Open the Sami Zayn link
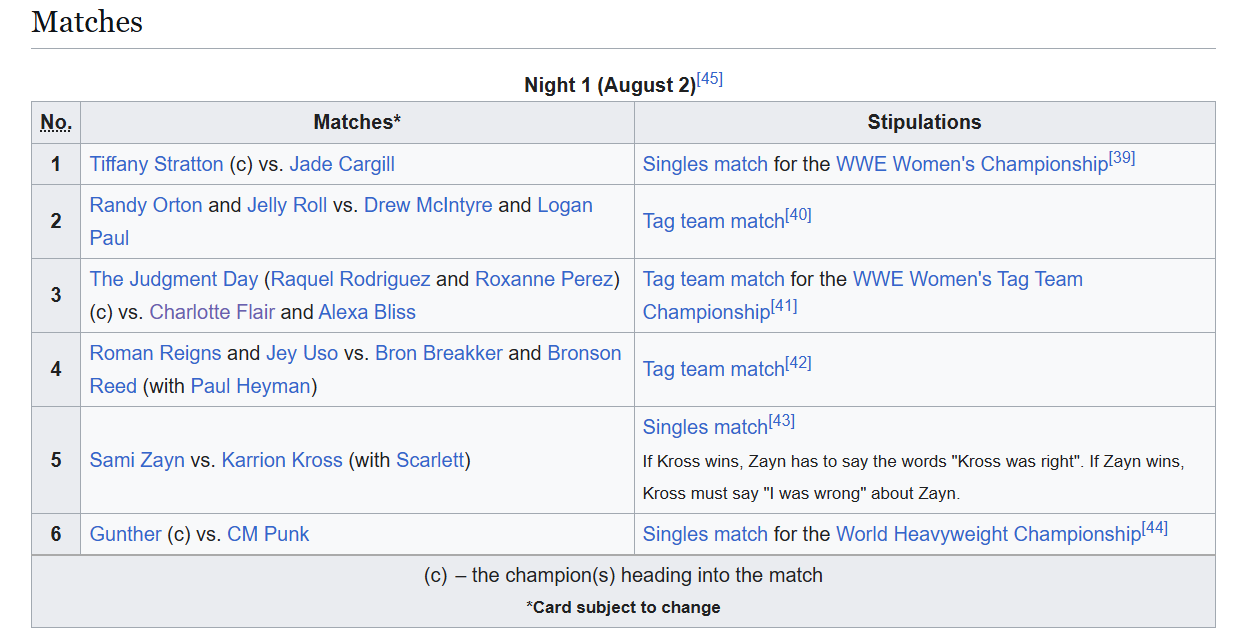 [137, 460]
